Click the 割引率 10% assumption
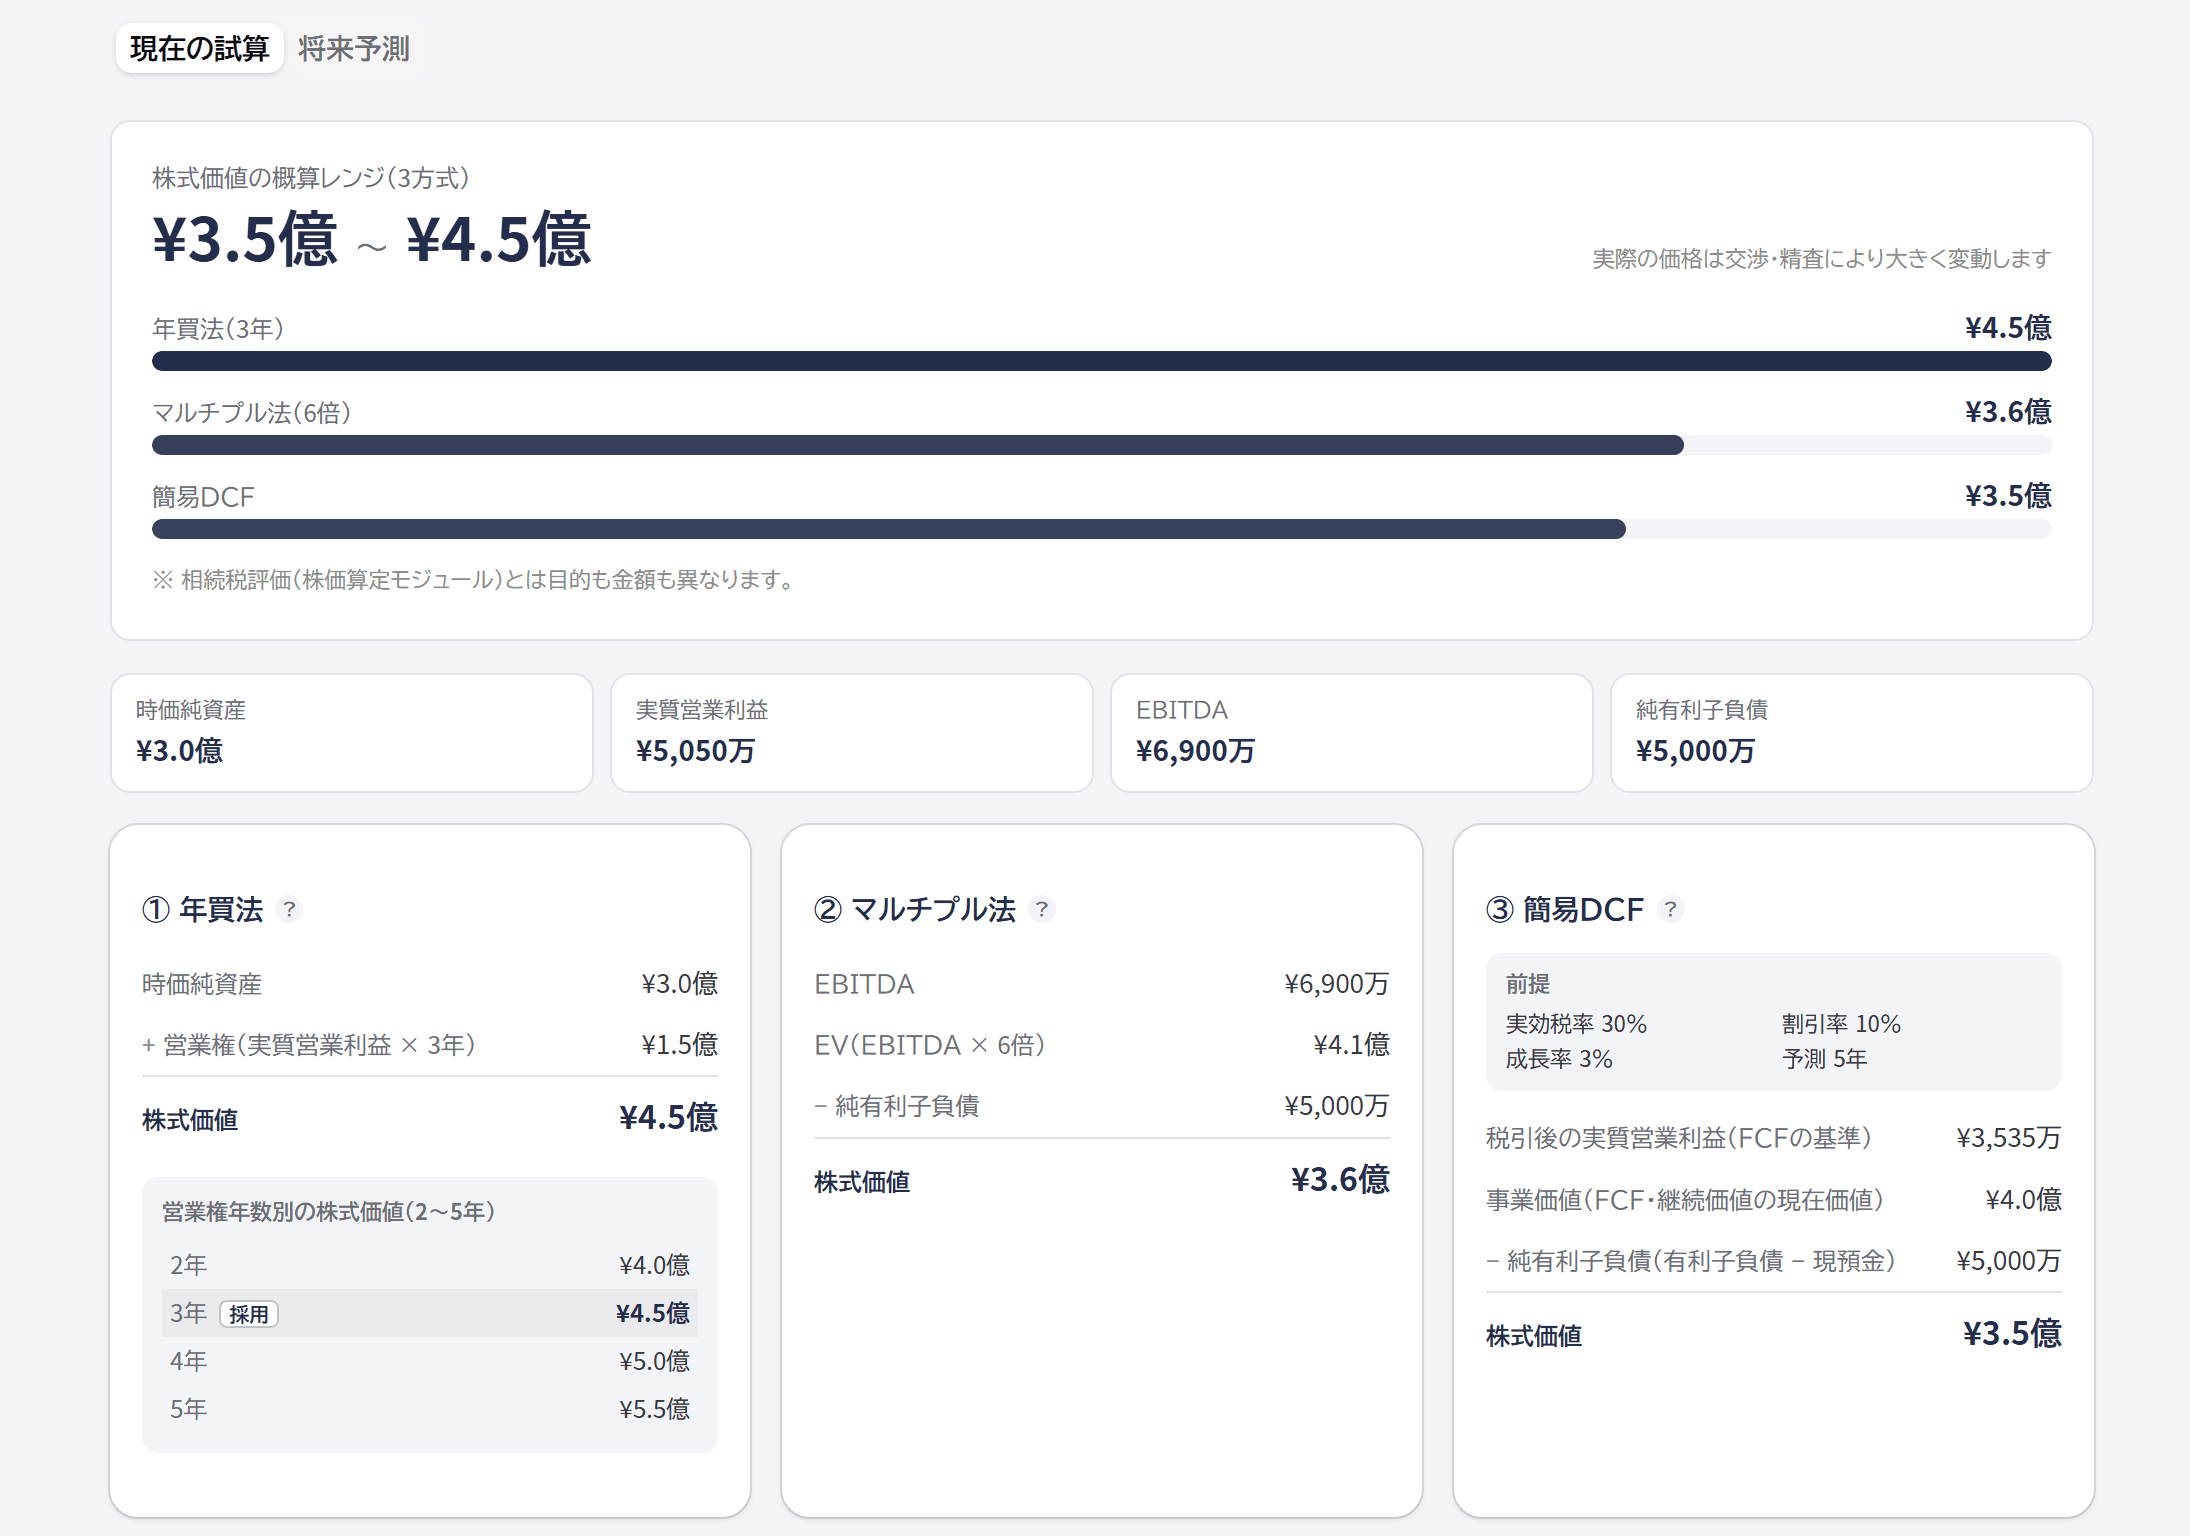 pos(1841,1024)
